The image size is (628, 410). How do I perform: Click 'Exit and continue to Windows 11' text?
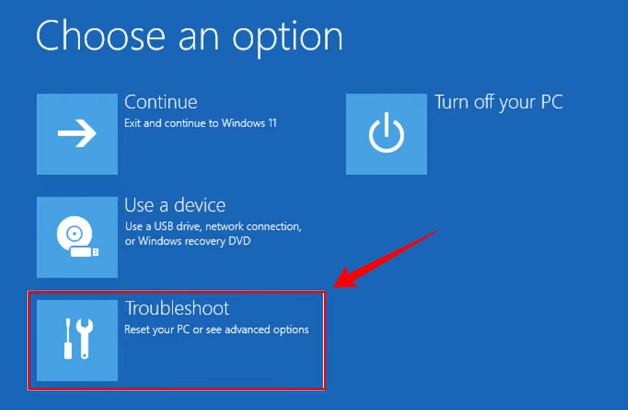(x=200, y=123)
